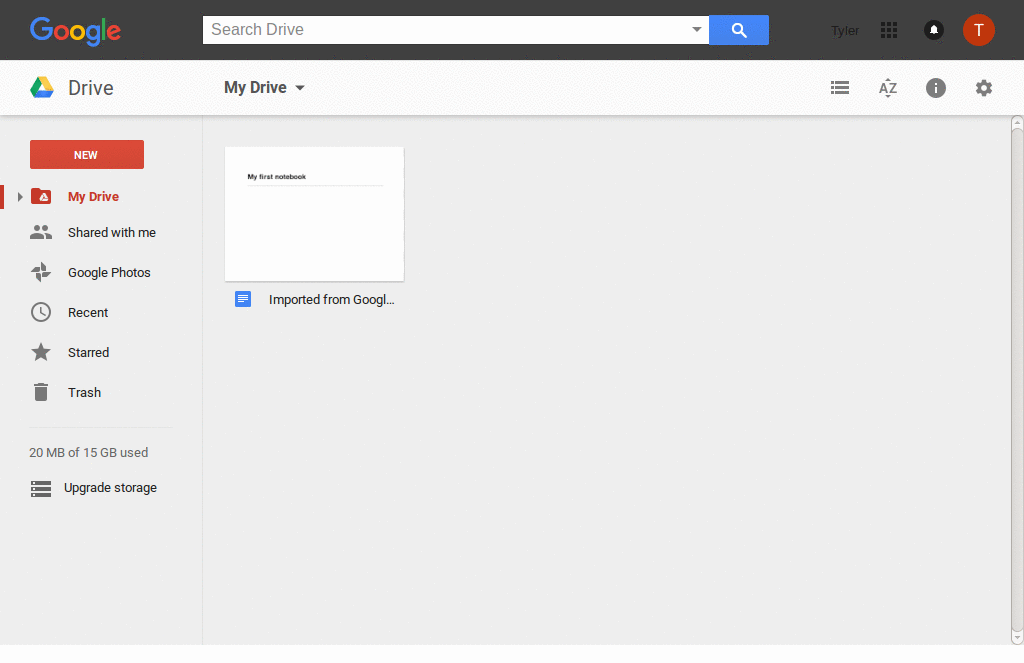Click the Upgrade storage link
Screen dimensions: 1024x663
110,488
